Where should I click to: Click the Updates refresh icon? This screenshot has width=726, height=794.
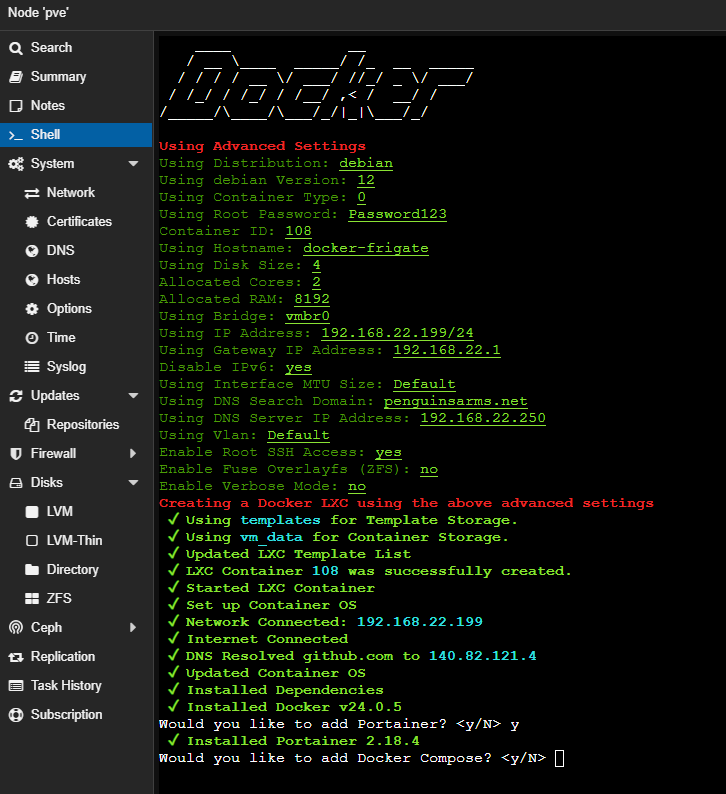[x=16, y=396]
